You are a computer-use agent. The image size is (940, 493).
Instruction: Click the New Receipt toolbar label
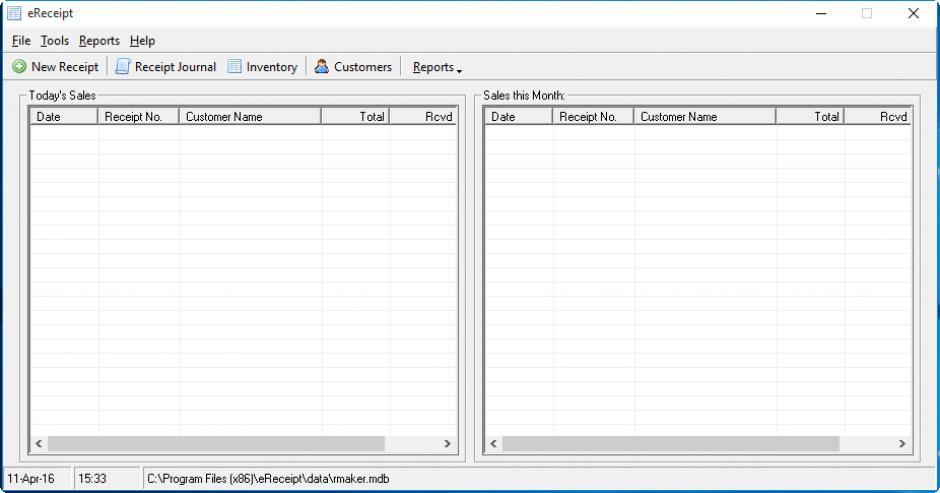click(65, 67)
